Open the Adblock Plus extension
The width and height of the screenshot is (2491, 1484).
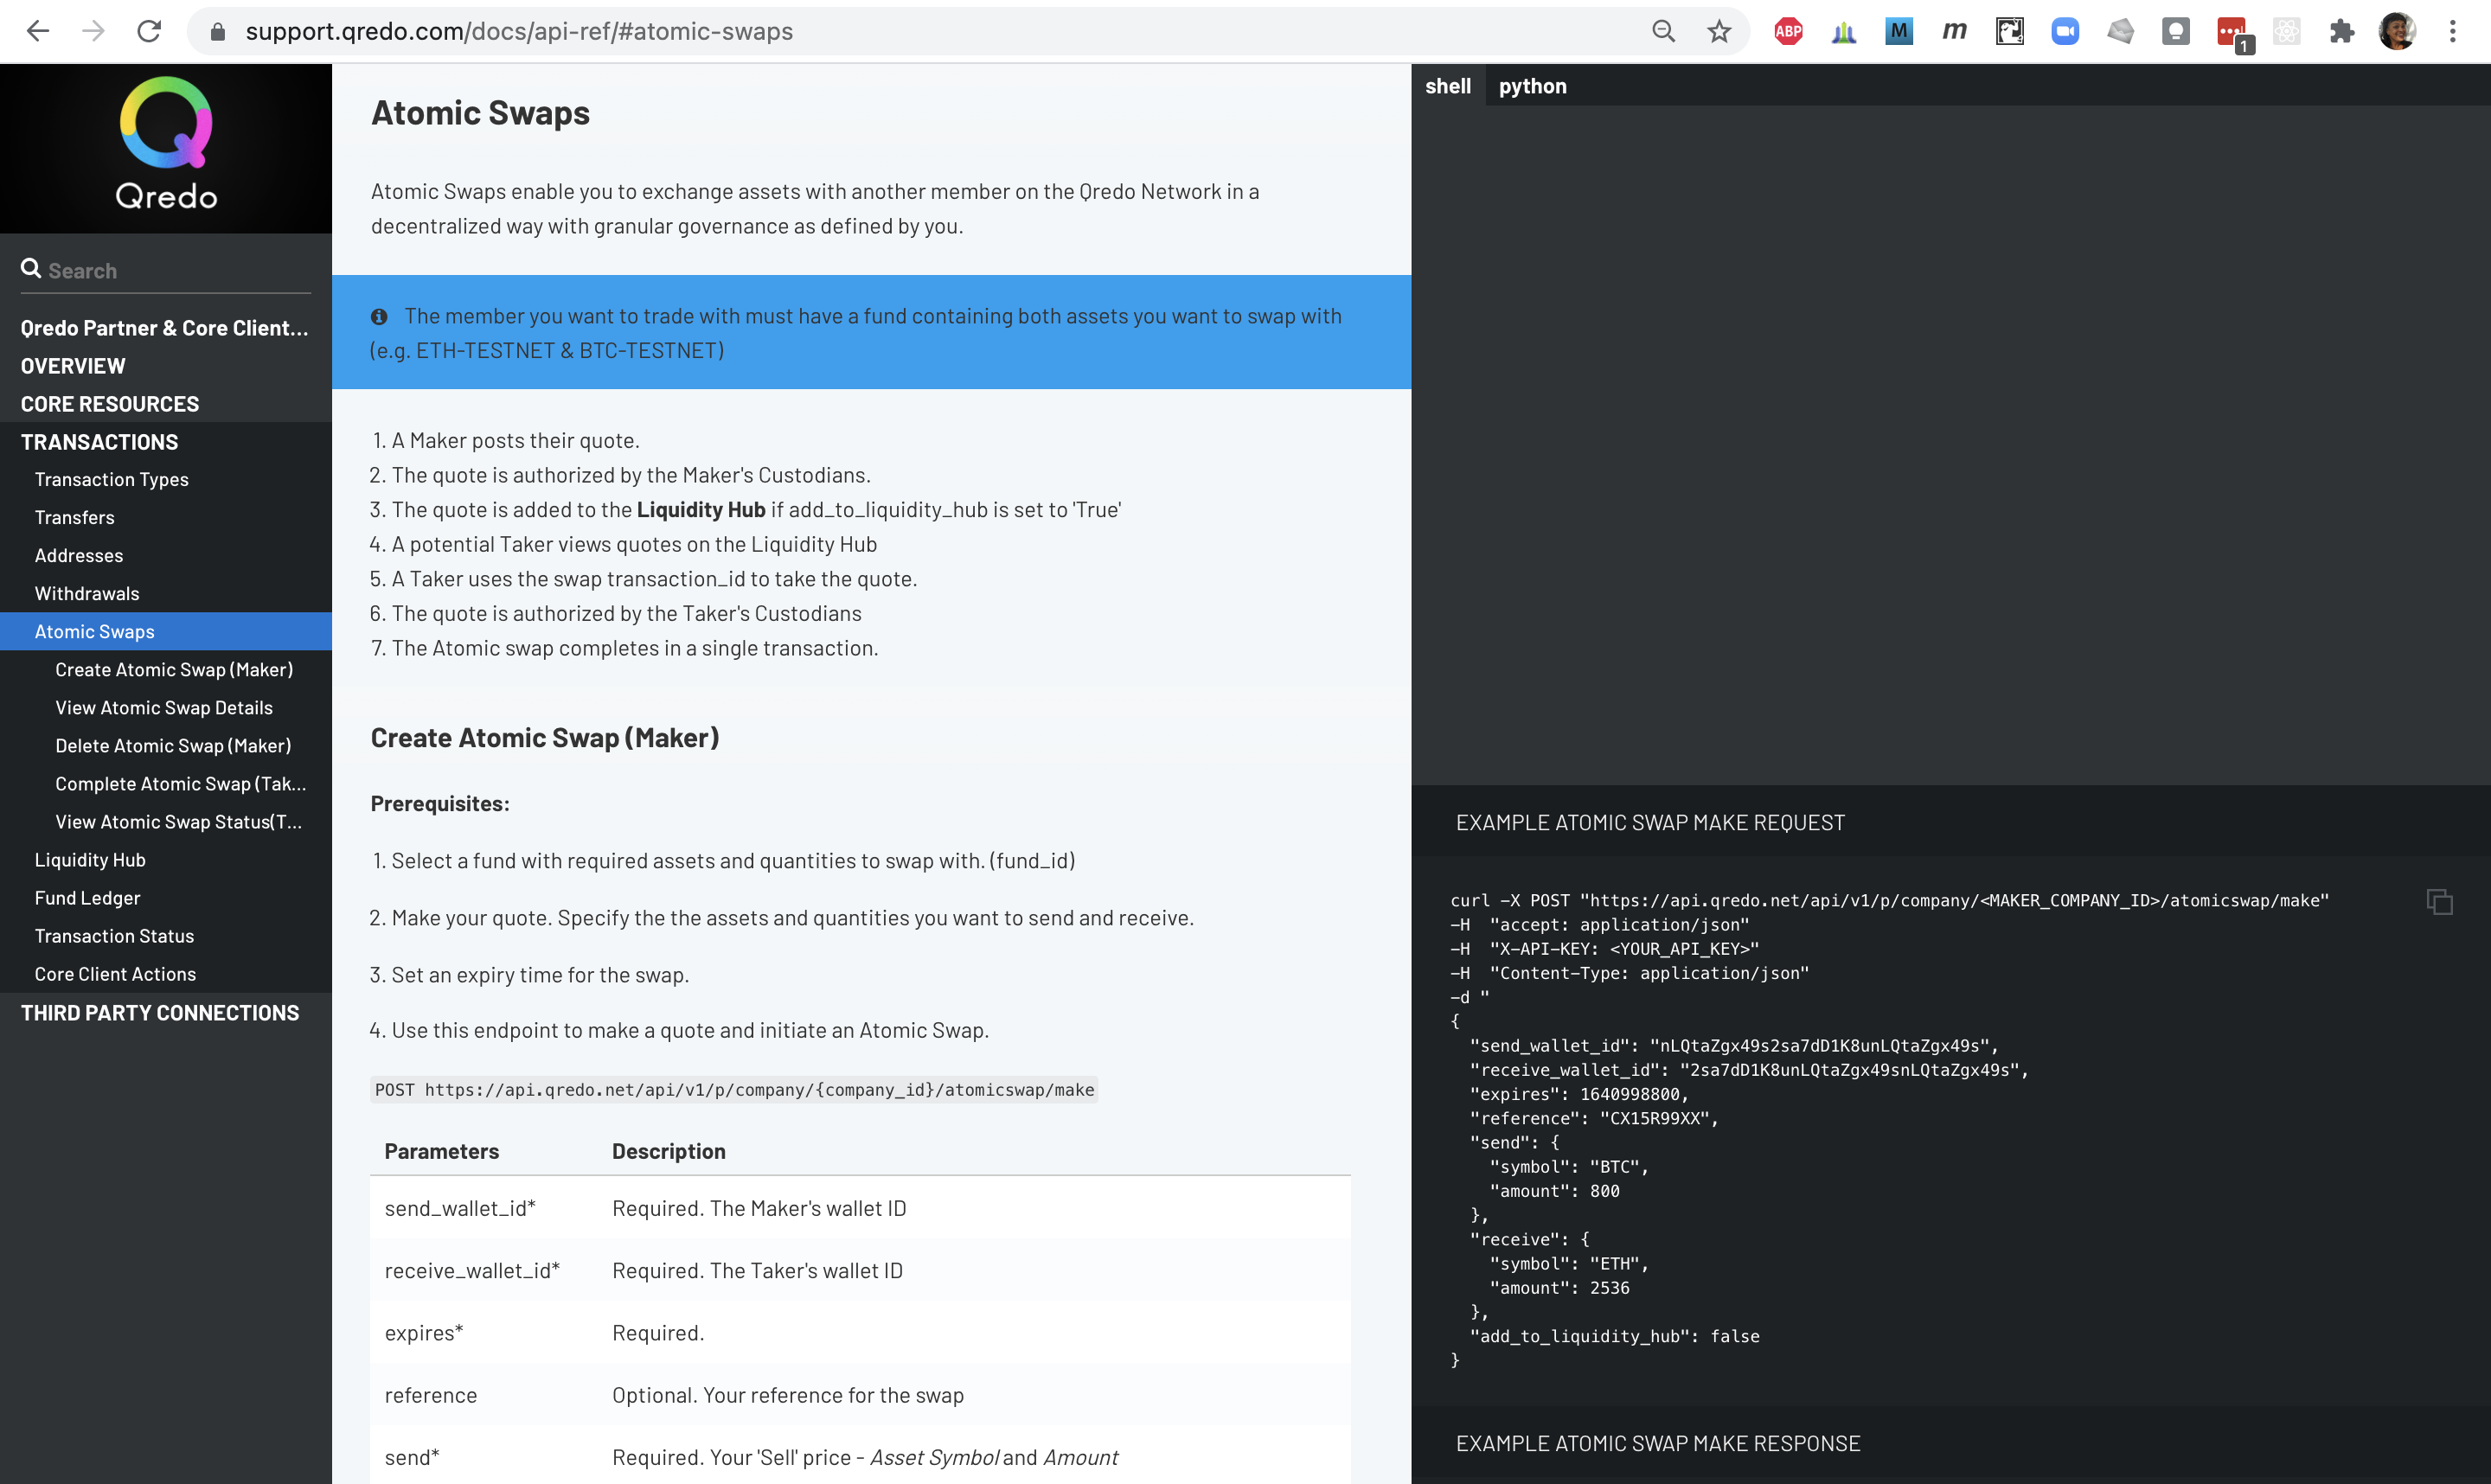(x=1789, y=31)
